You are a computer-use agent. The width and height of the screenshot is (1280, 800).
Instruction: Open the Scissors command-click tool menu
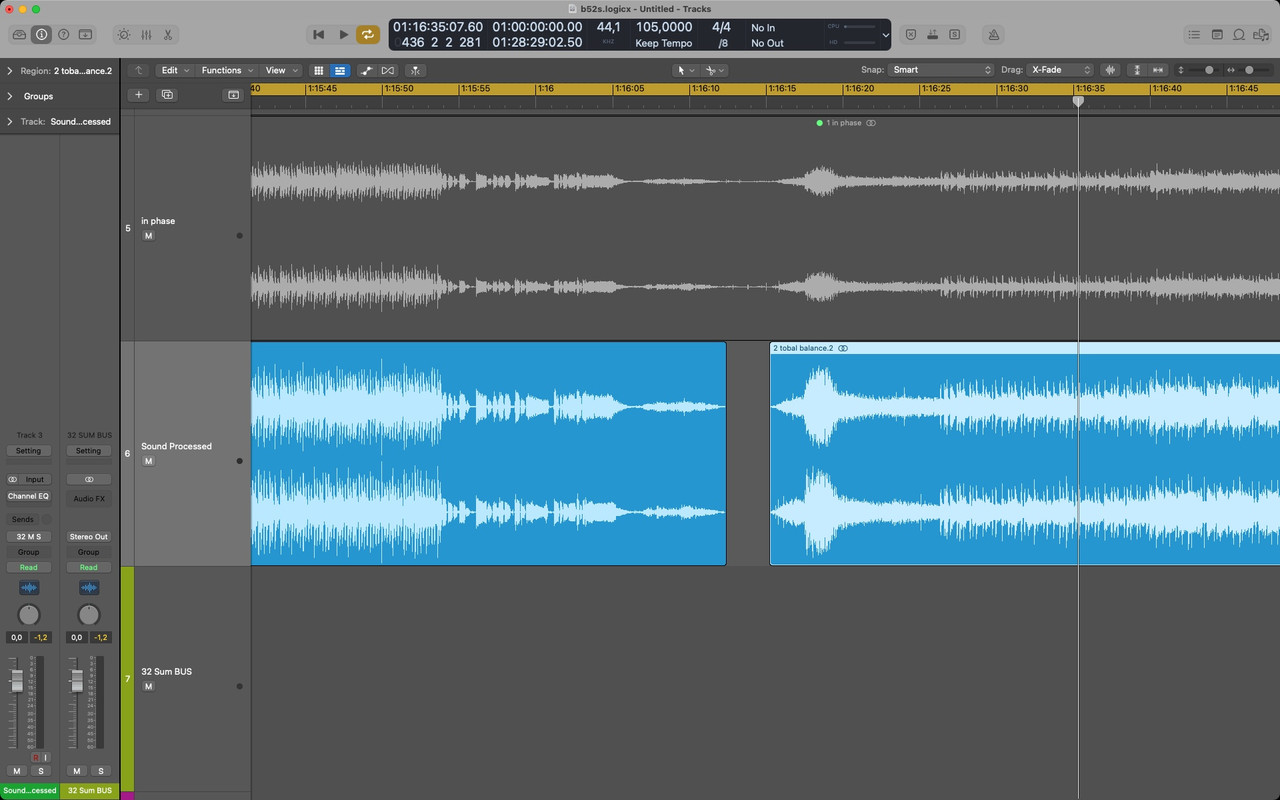[714, 70]
